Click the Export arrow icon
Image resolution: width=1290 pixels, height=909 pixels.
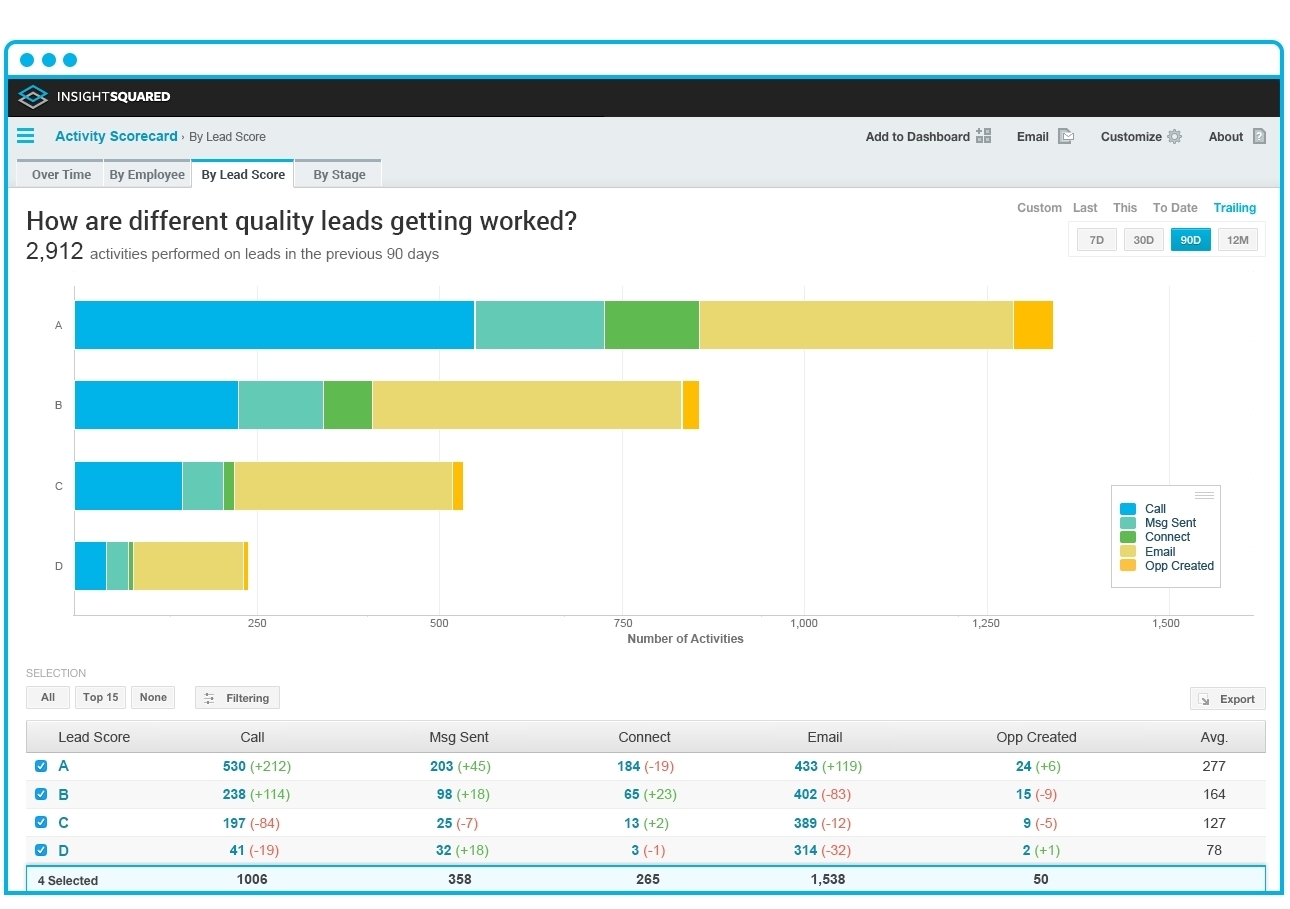[1204, 699]
